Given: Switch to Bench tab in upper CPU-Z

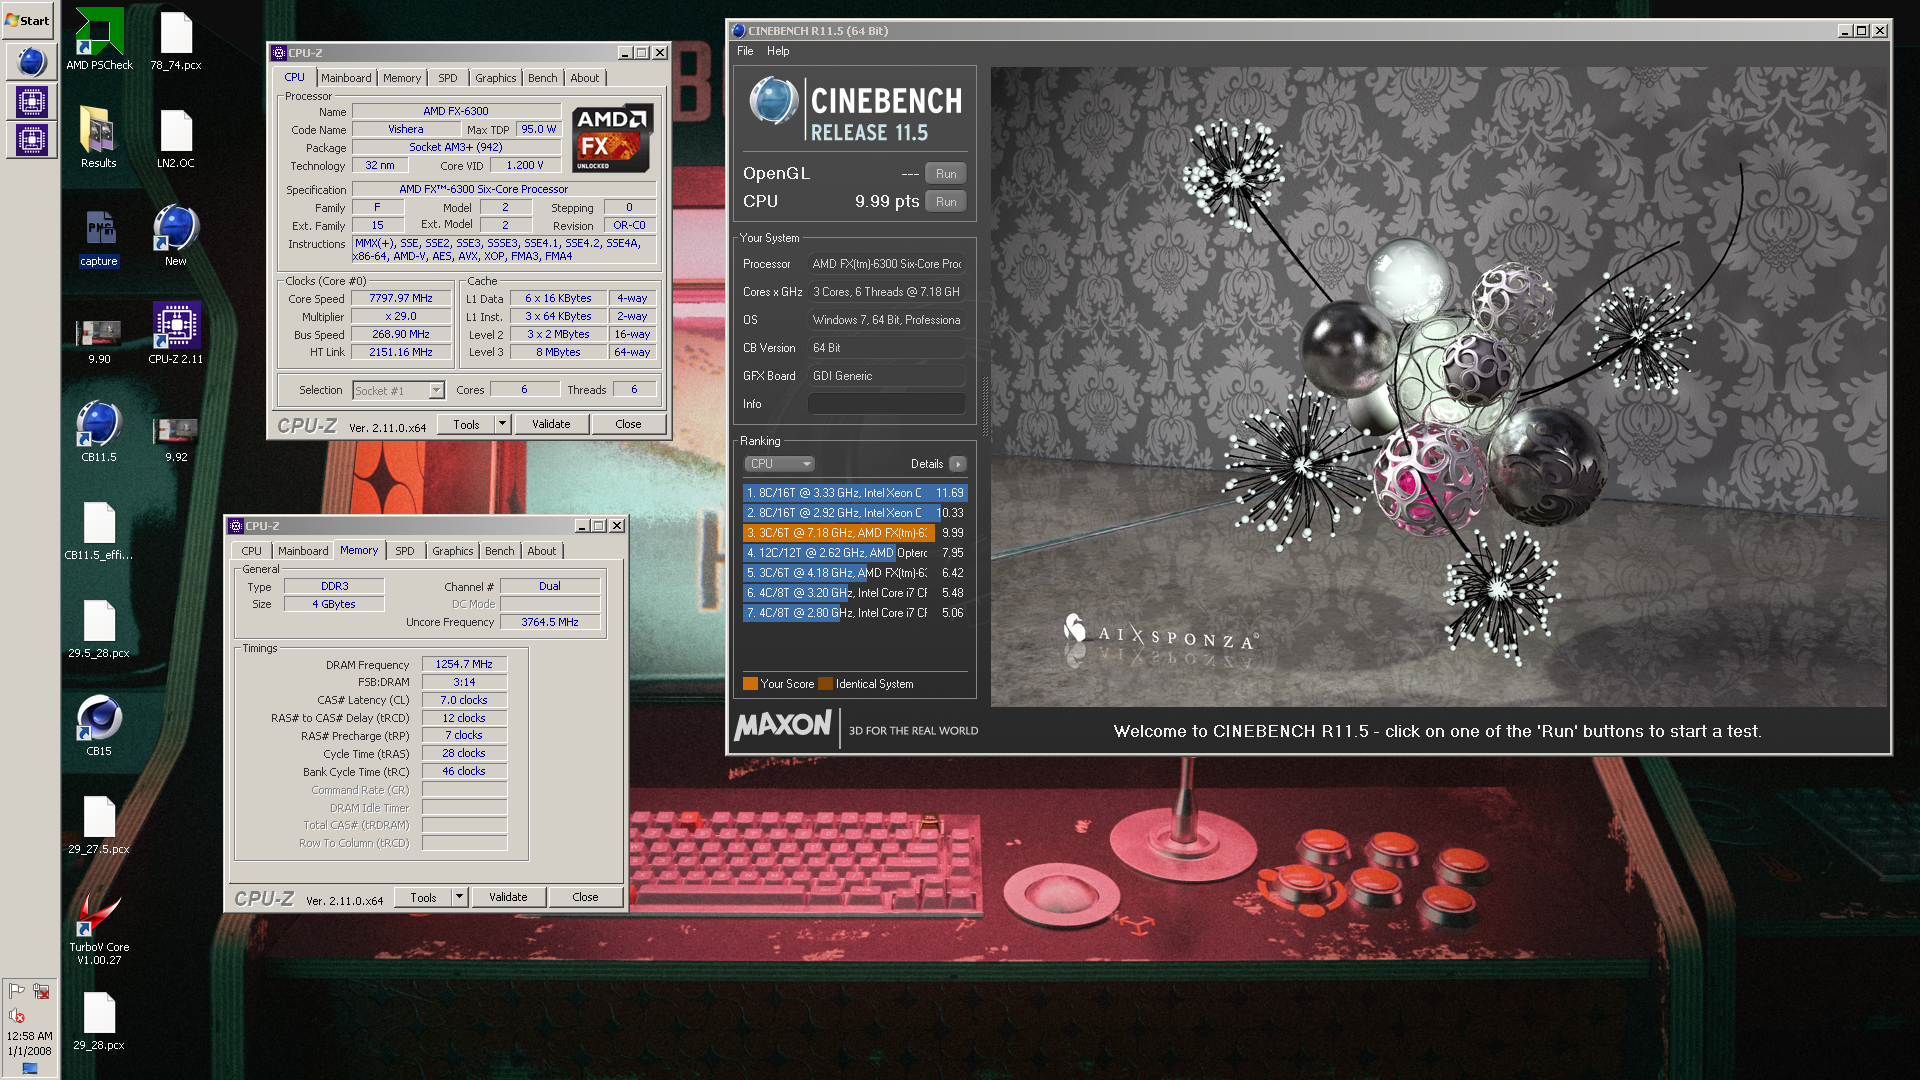Looking at the screenshot, I should (x=543, y=78).
